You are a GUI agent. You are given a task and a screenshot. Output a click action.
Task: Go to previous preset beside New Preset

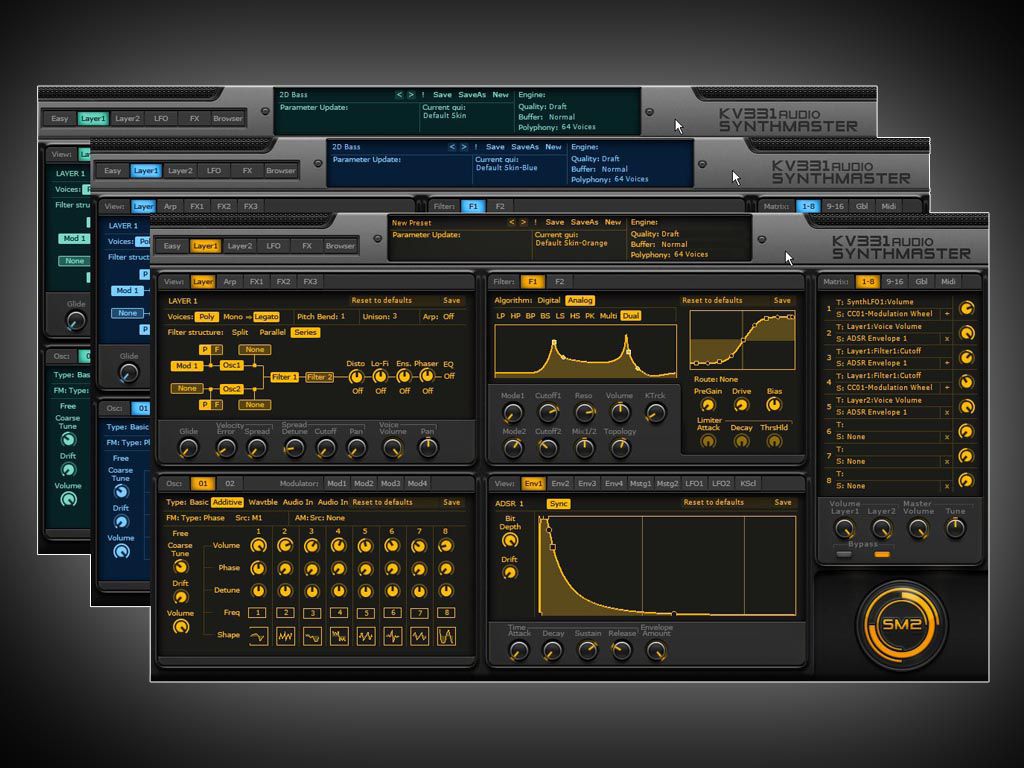pos(512,222)
